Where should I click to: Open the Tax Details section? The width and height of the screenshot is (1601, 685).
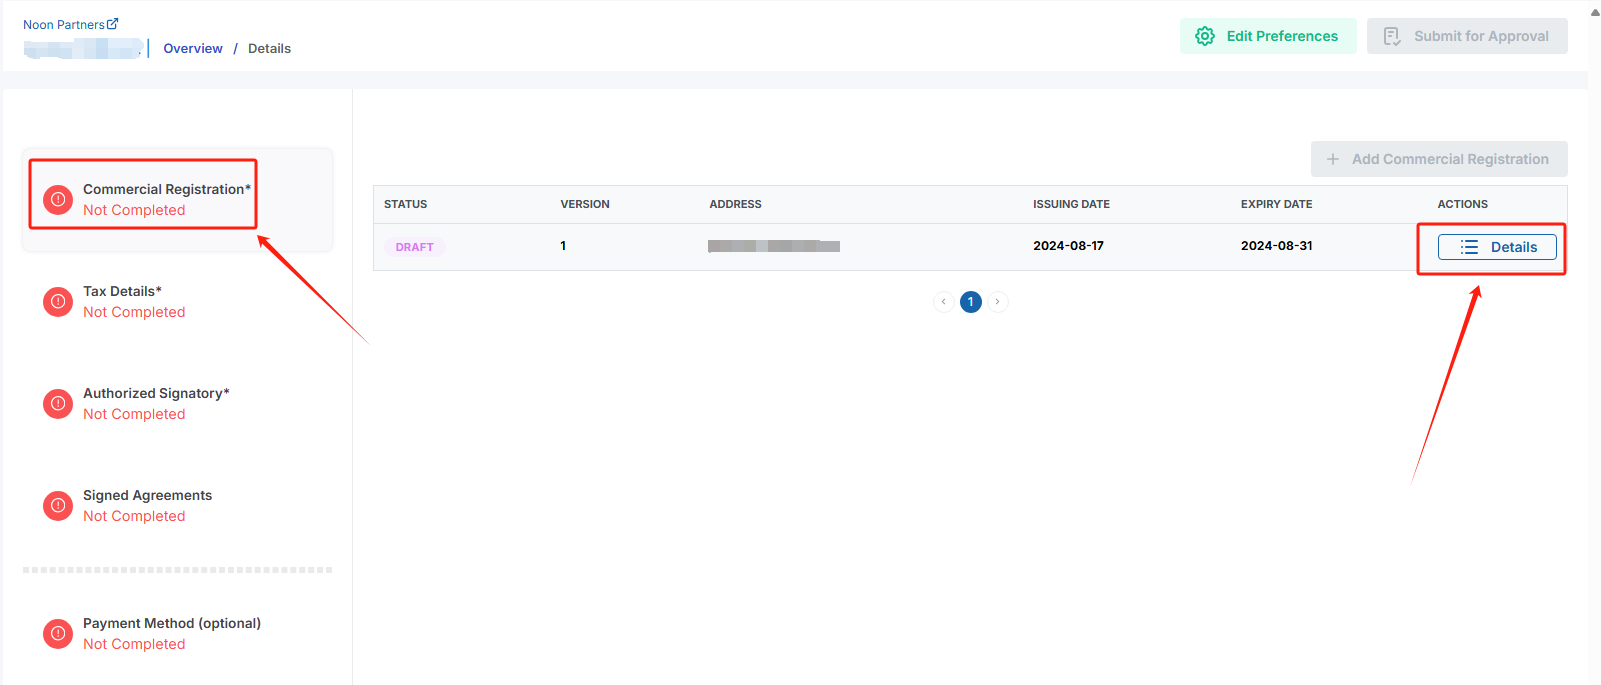point(134,301)
